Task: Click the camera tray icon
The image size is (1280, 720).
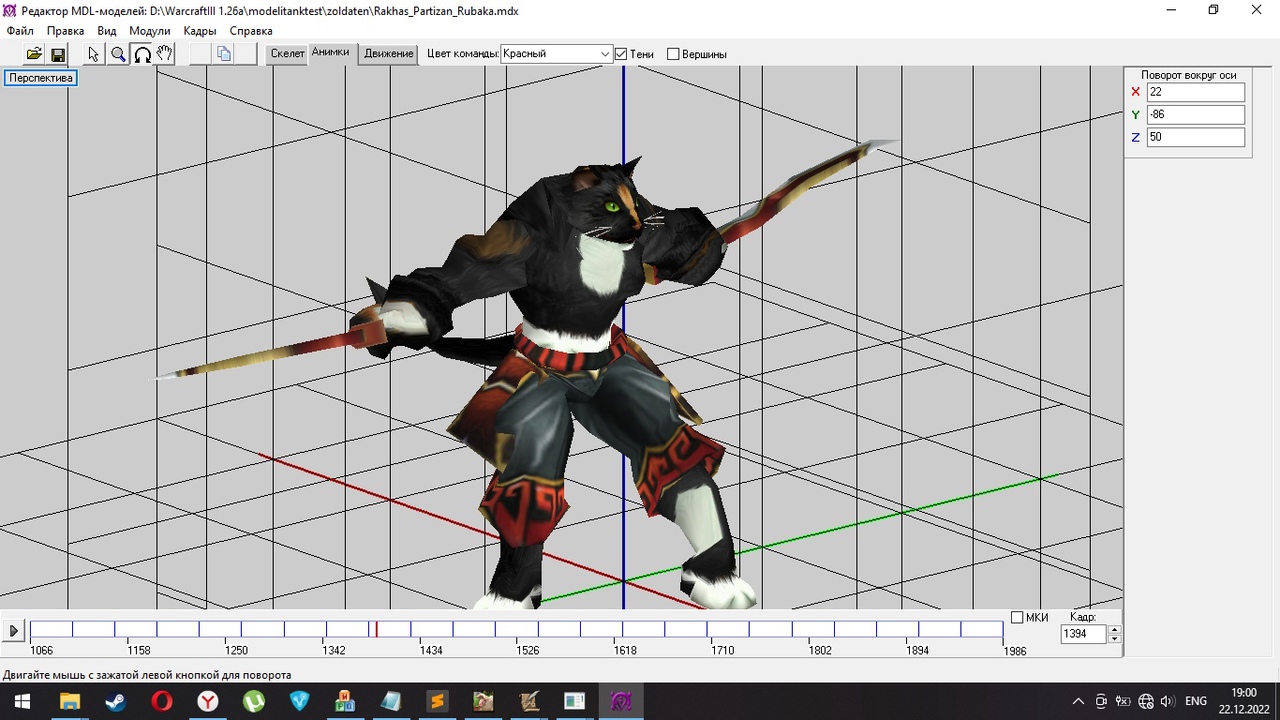Action: click(1101, 701)
